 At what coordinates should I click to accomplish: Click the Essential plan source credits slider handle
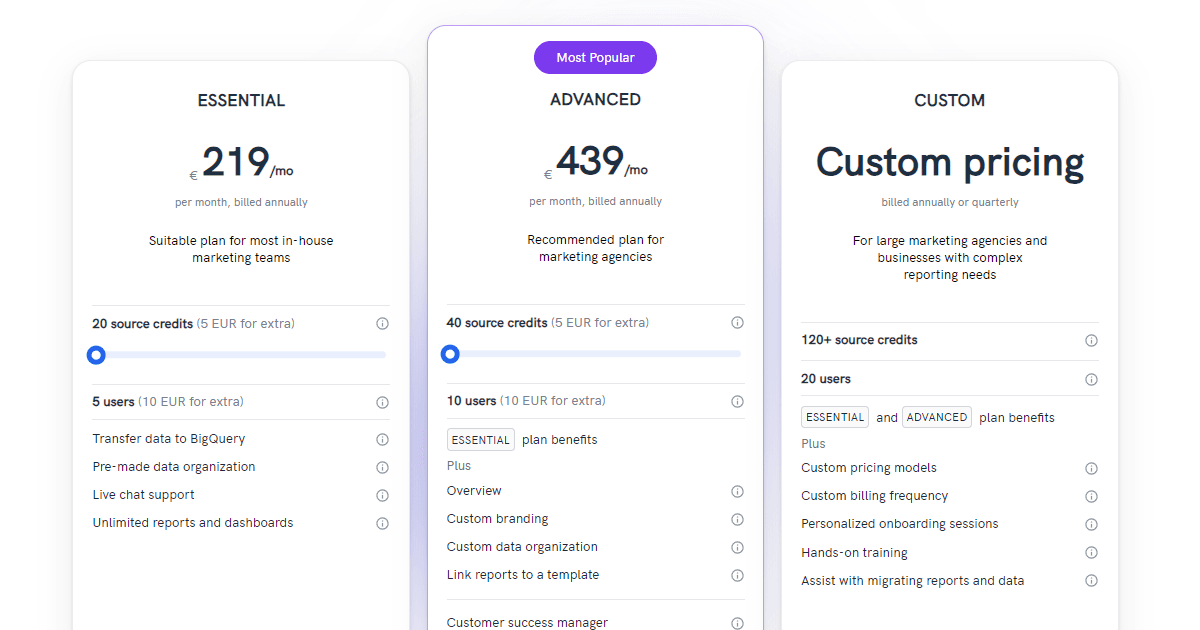96,355
